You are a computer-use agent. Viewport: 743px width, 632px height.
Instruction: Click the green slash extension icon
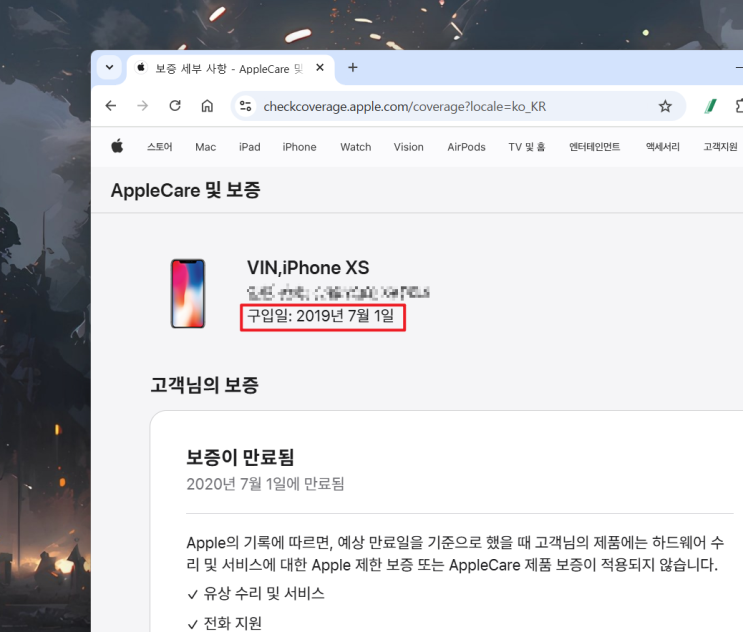(x=710, y=106)
